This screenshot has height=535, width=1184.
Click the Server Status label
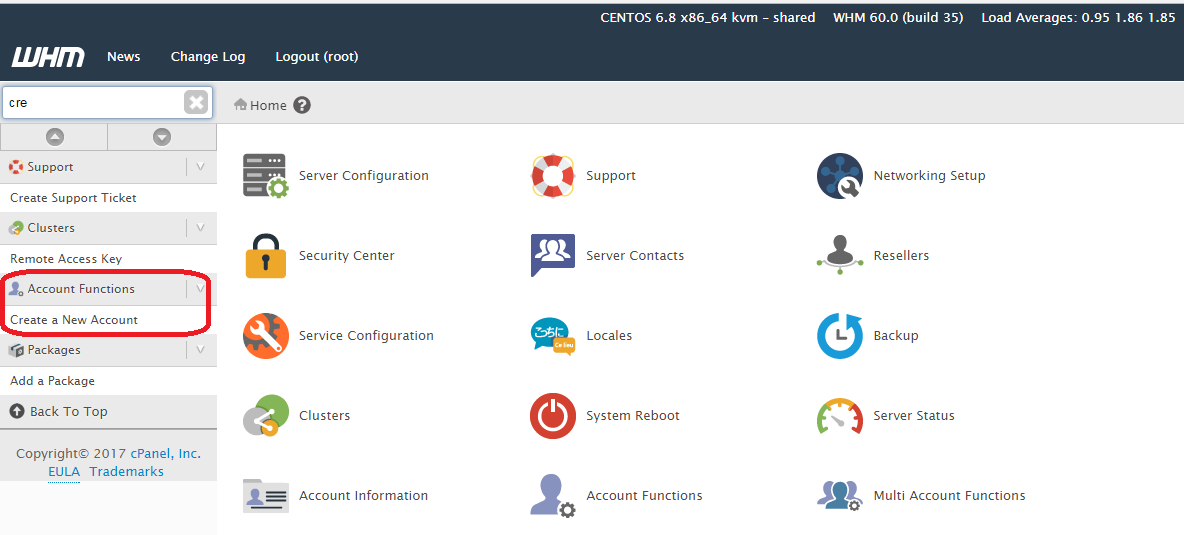click(x=914, y=416)
